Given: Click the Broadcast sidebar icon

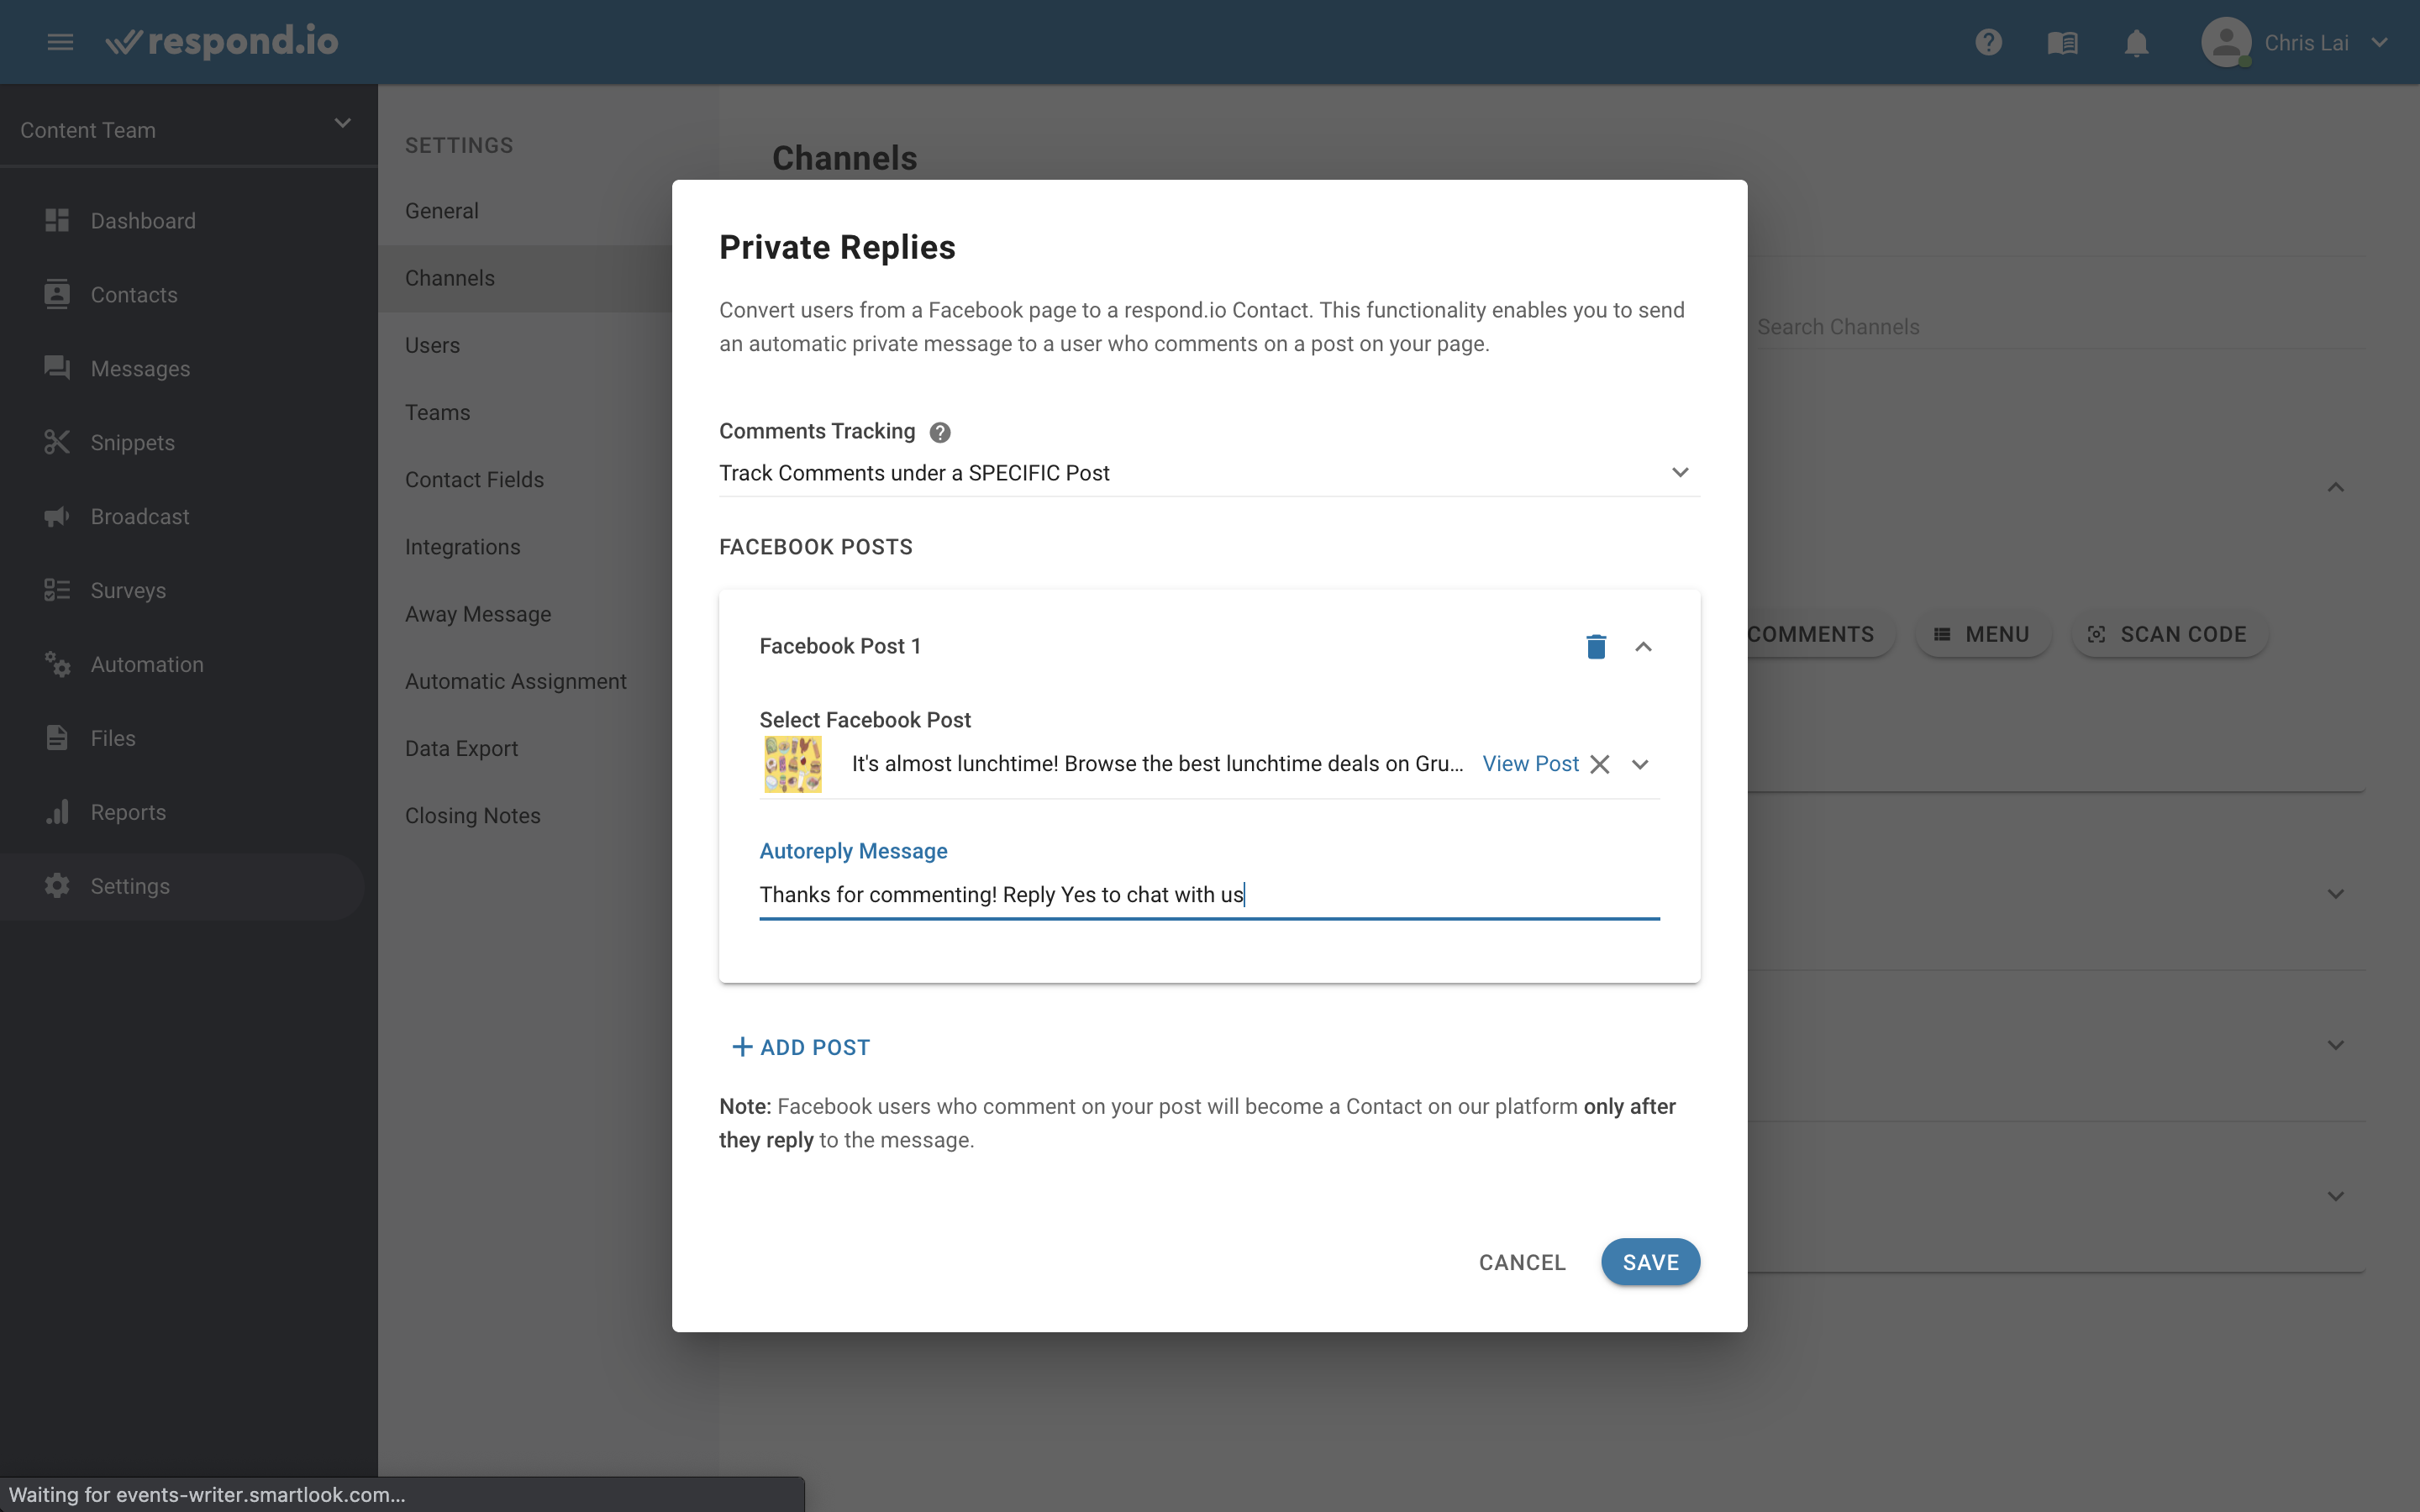Looking at the screenshot, I should click(57, 516).
